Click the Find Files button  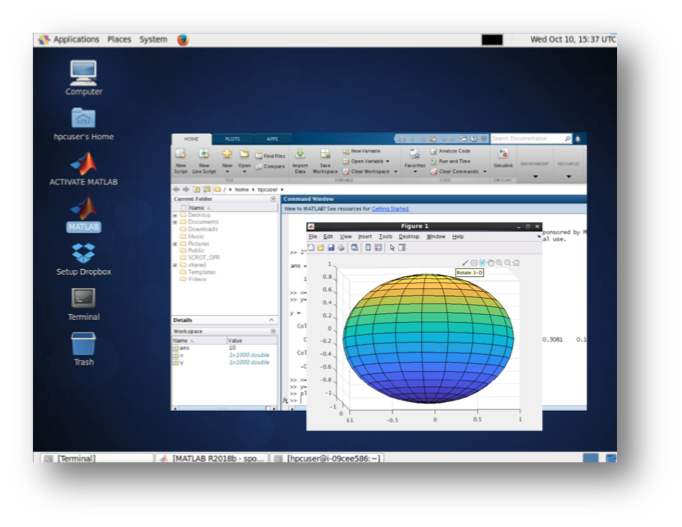[271, 156]
